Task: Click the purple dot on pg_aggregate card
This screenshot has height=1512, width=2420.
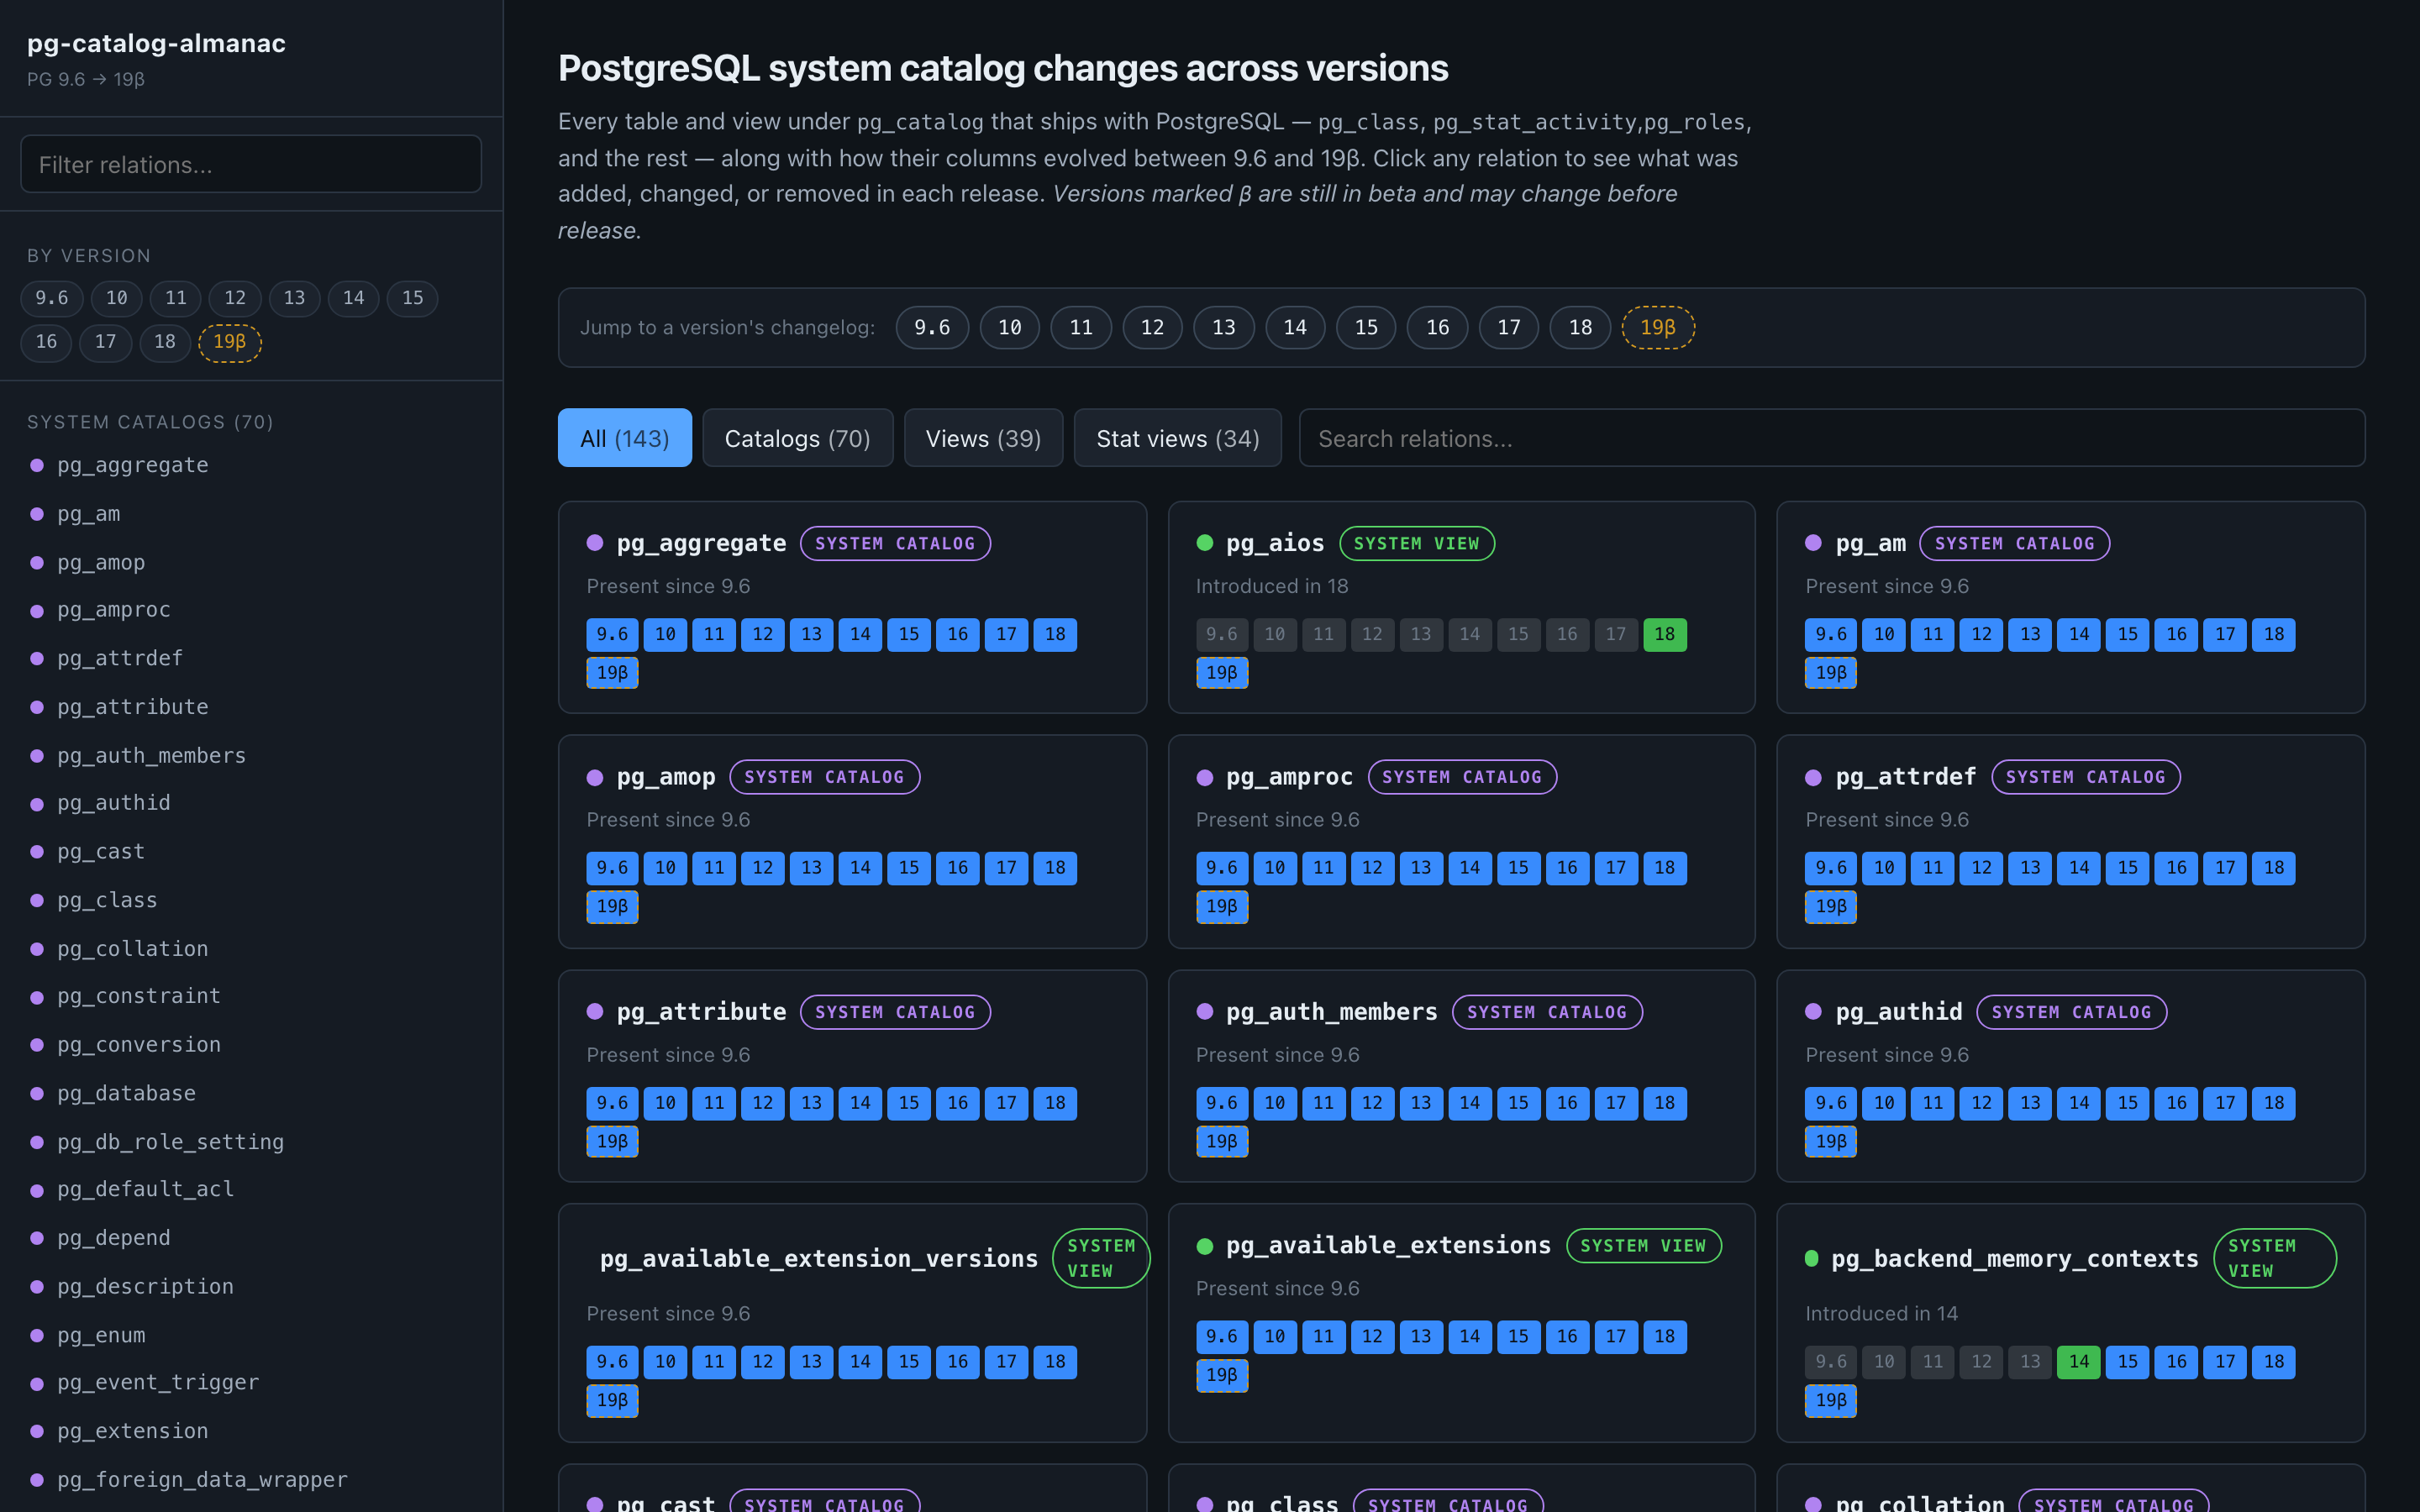Action: pyautogui.click(x=595, y=543)
